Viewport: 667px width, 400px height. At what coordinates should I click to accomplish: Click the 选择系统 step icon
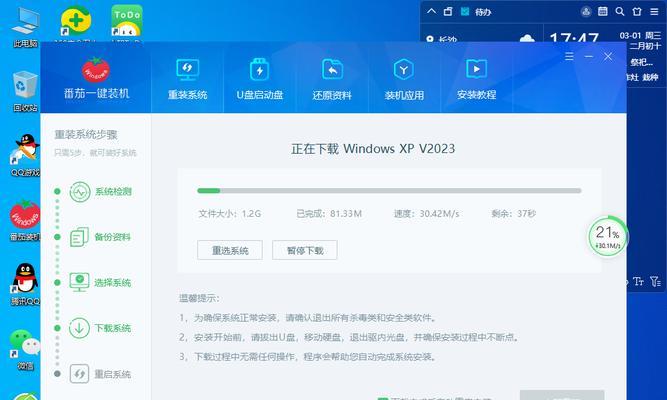click(80, 282)
